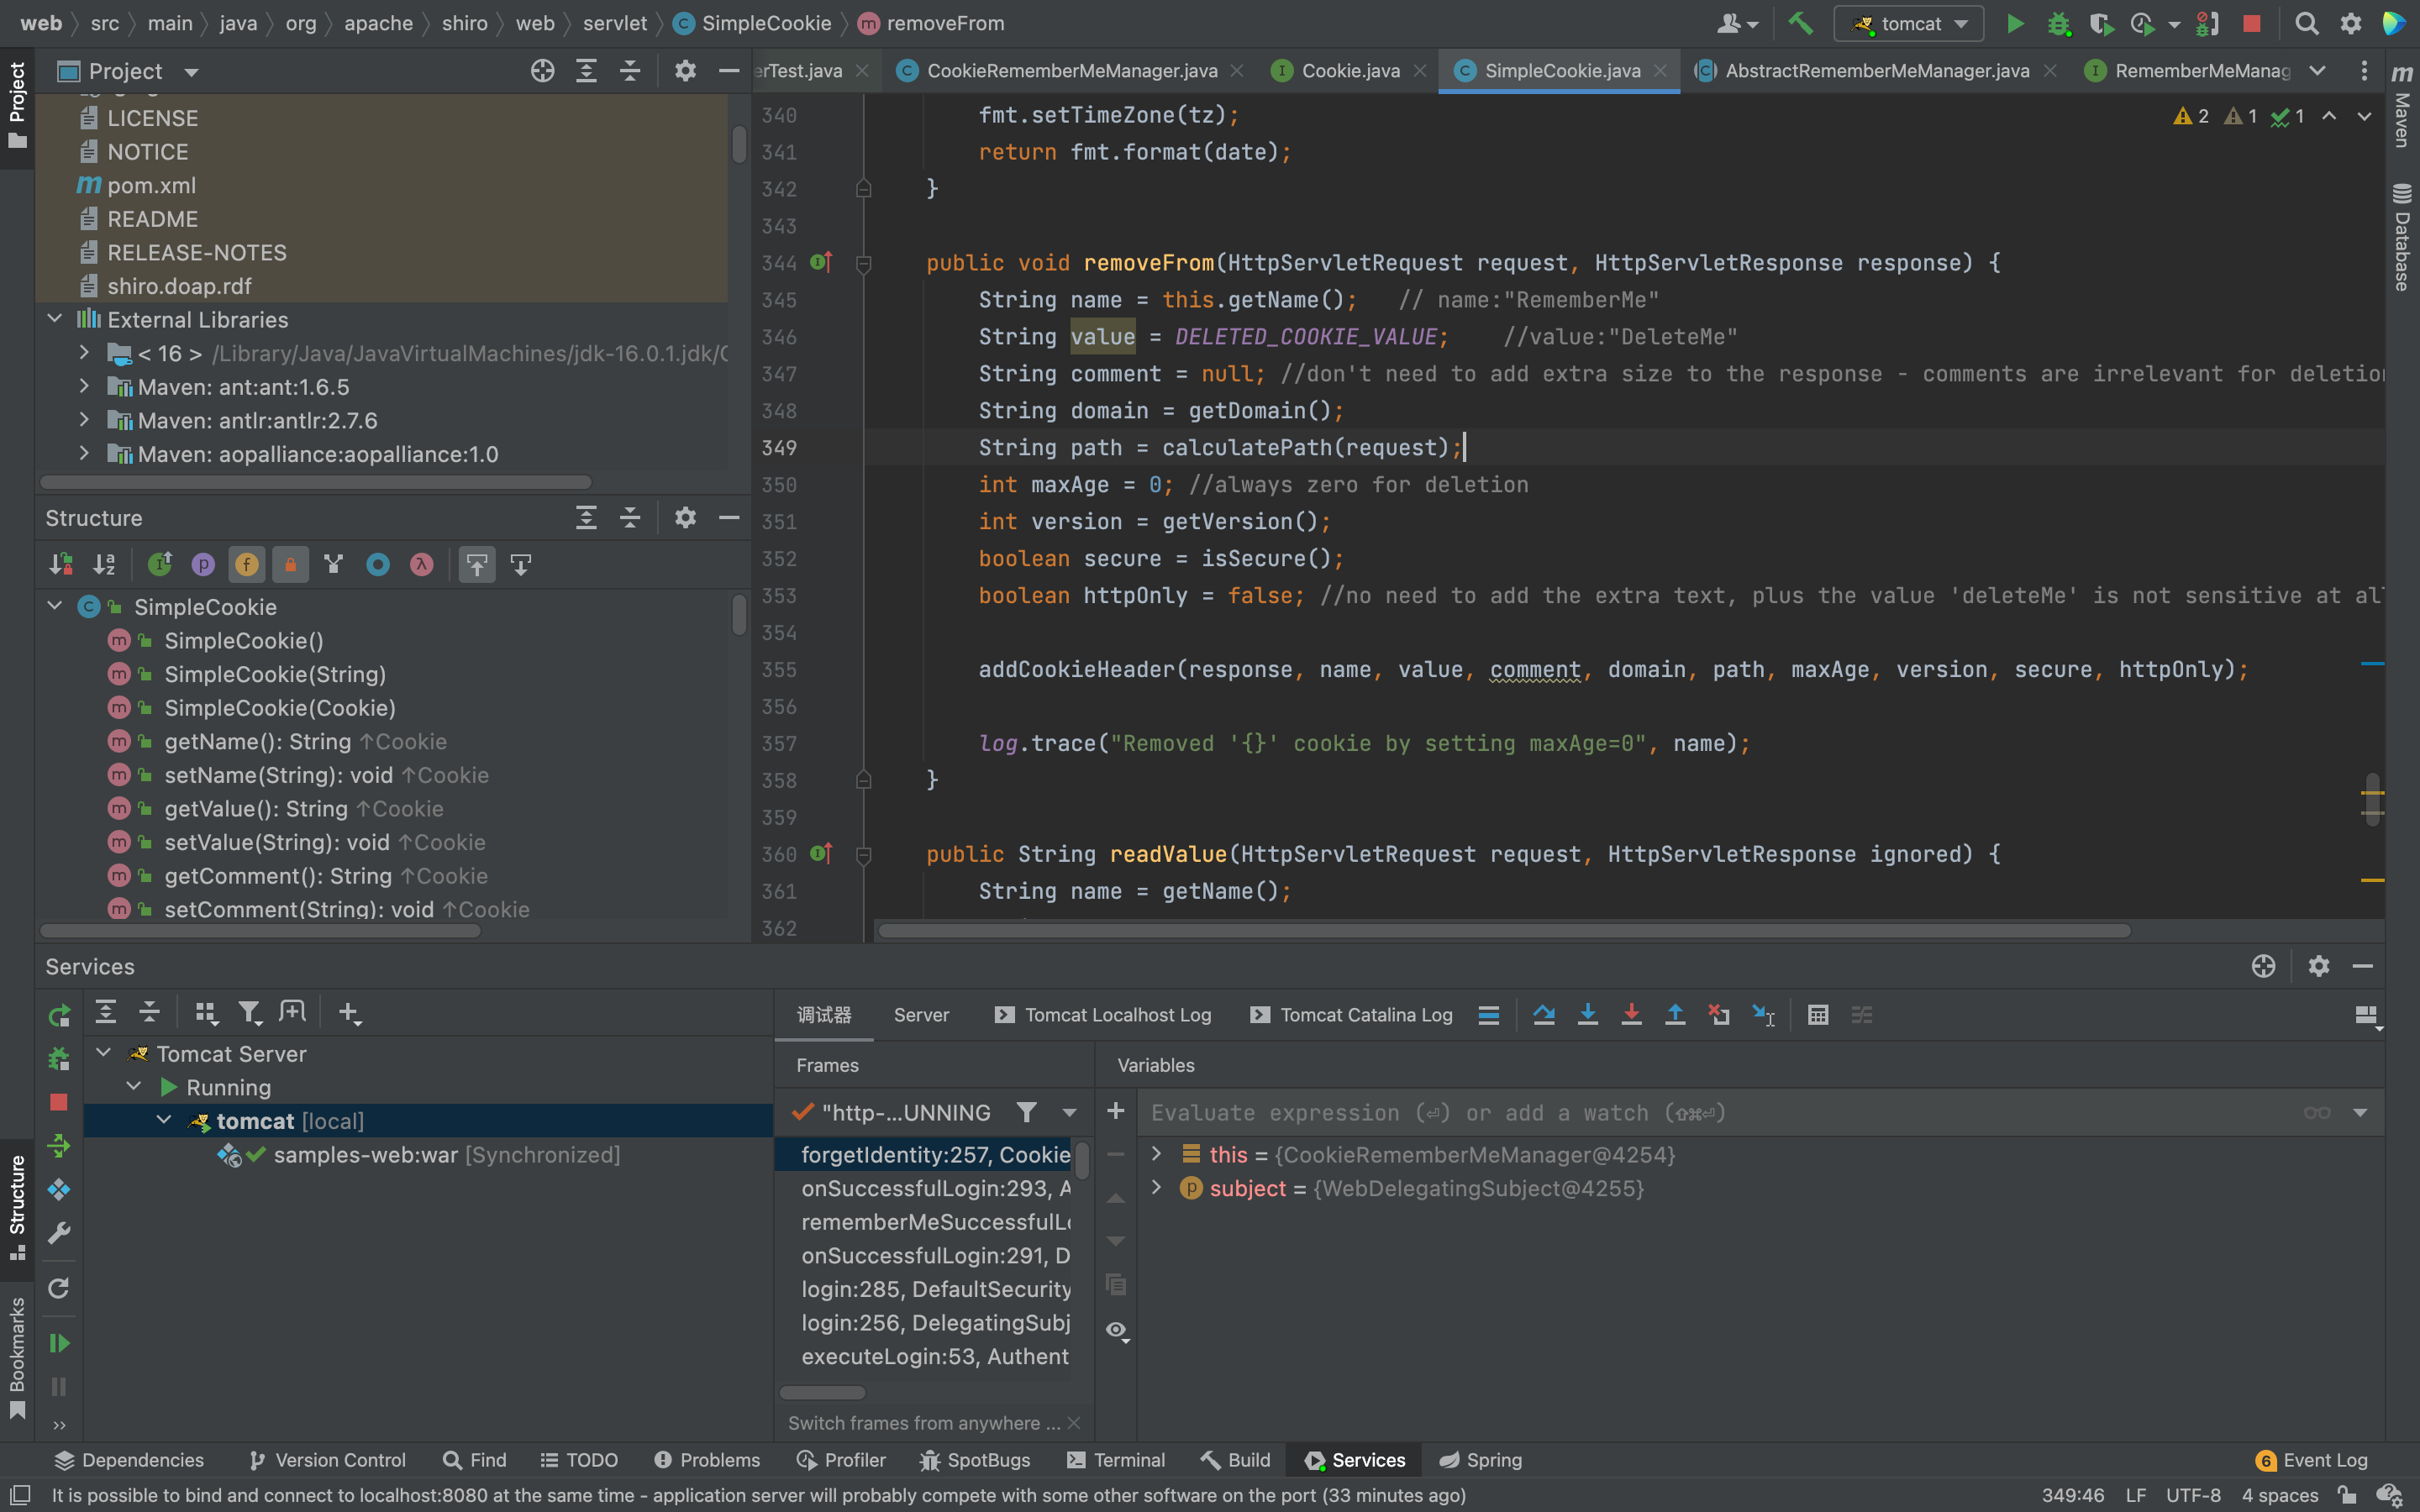
Task: Step Out with the blue up arrow
Action: (1675, 1015)
